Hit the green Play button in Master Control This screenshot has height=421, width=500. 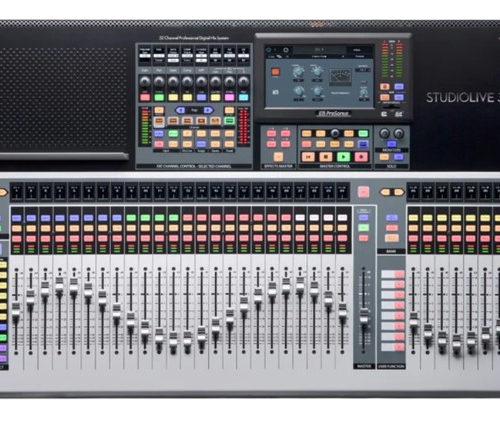(343, 157)
